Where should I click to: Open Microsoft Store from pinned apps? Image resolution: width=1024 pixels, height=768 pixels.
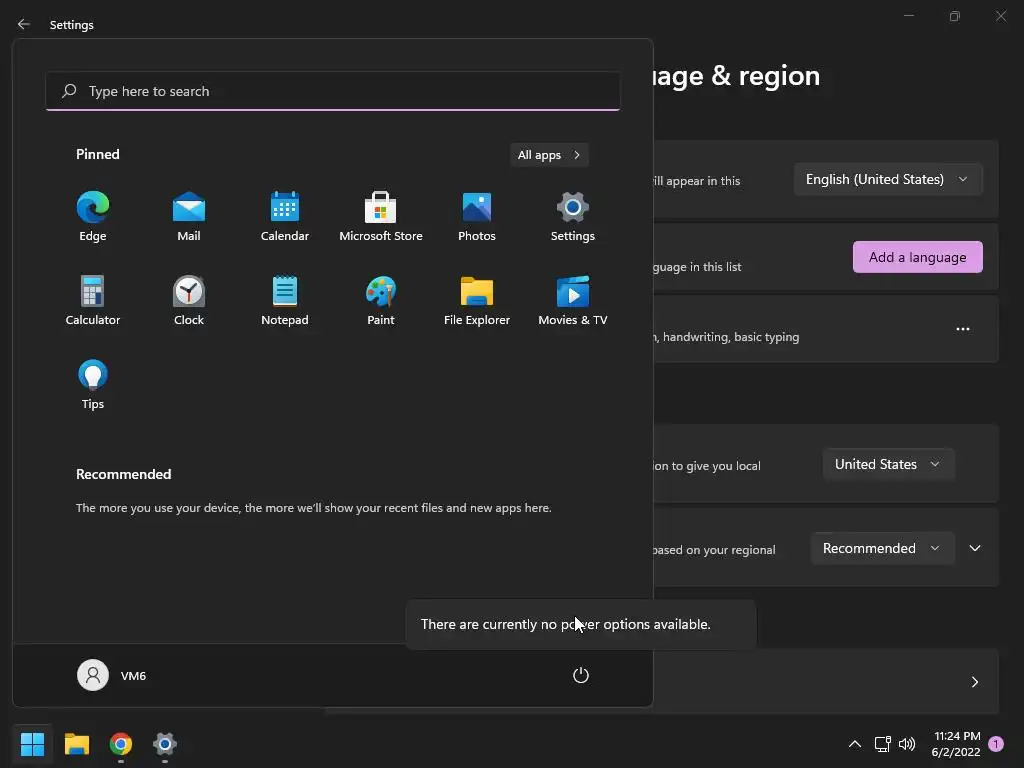(381, 217)
